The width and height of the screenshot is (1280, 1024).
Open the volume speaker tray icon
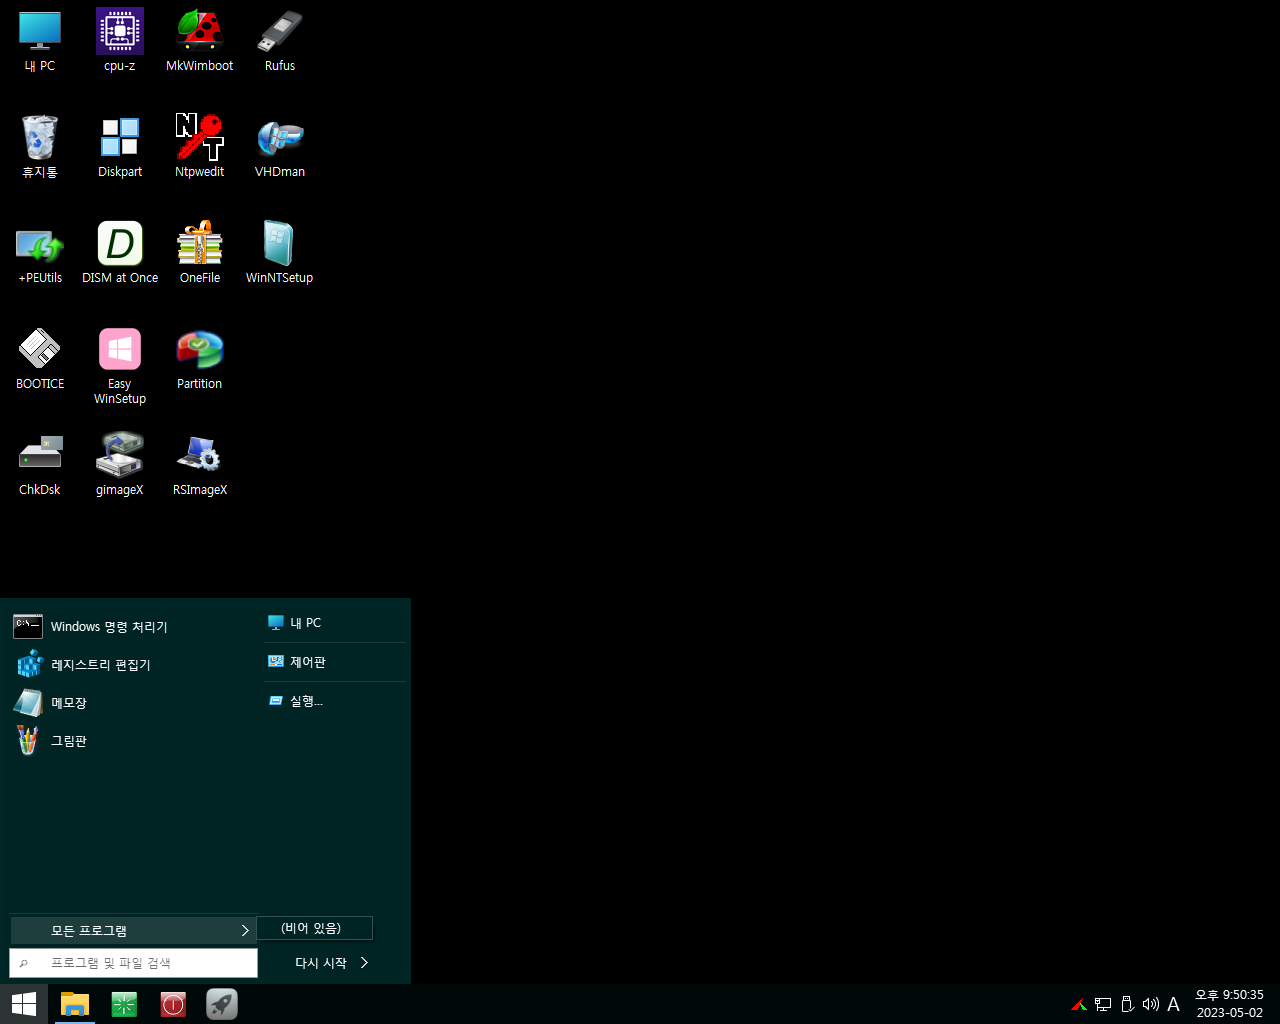point(1150,1004)
